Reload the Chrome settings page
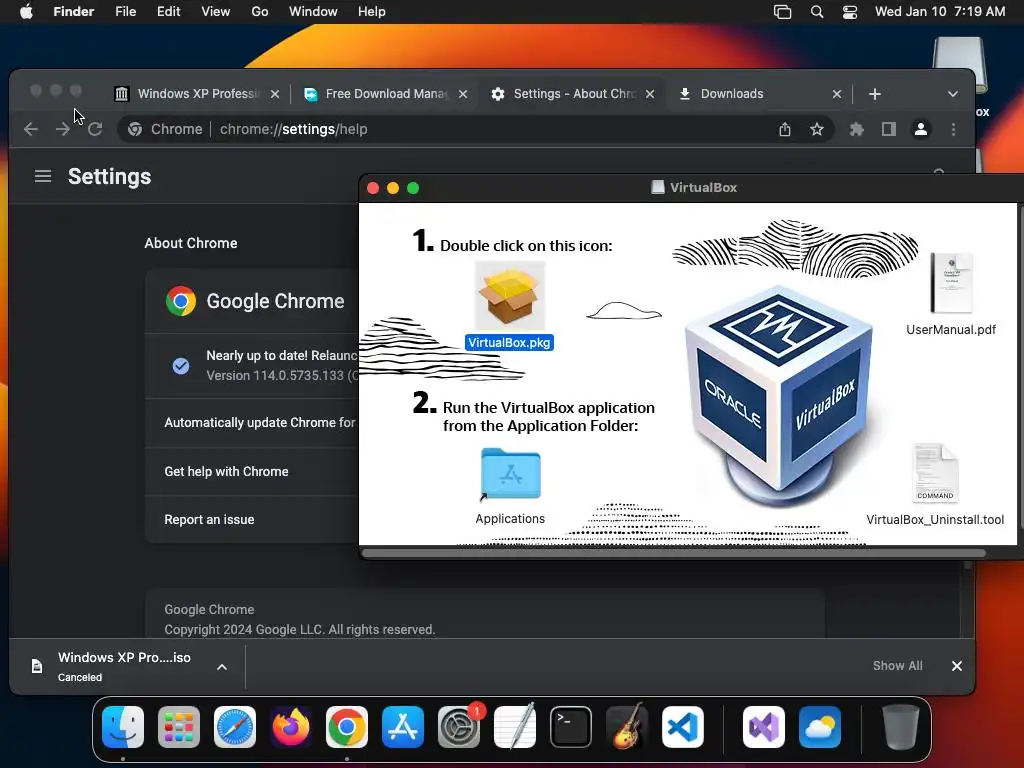The image size is (1024, 768). pos(95,129)
